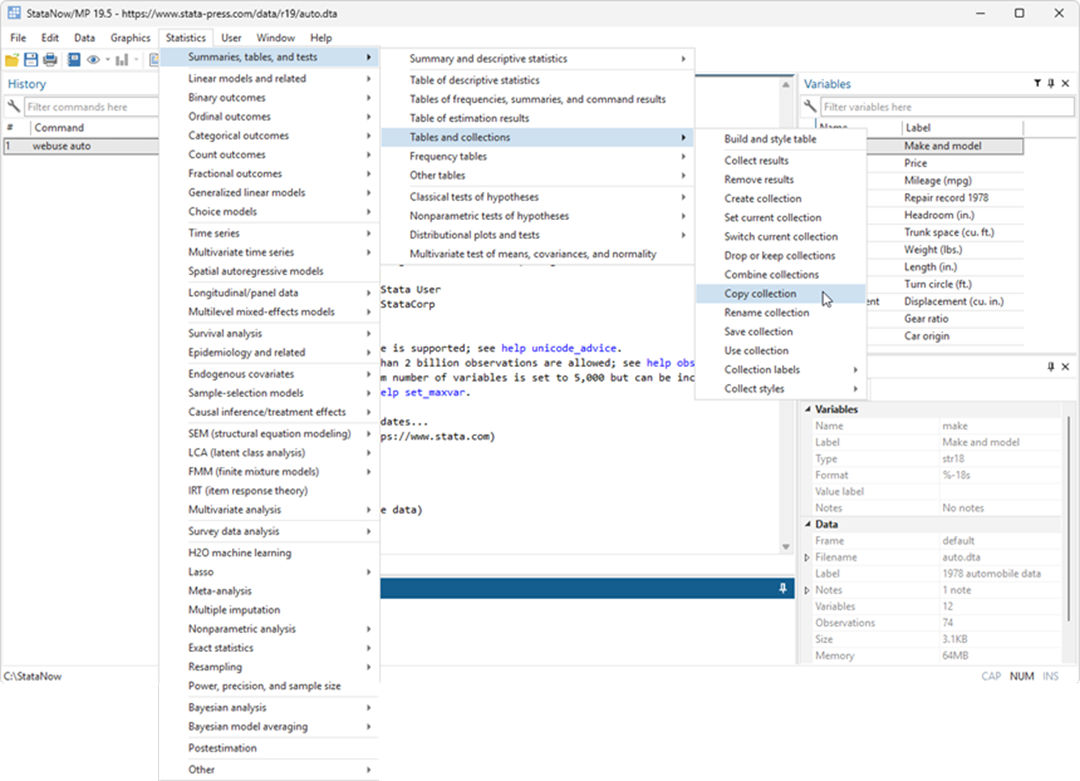The width and height of the screenshot is (1080, 781).
Task: Expand the Notes row under Data
Action: tap(807, 590)
